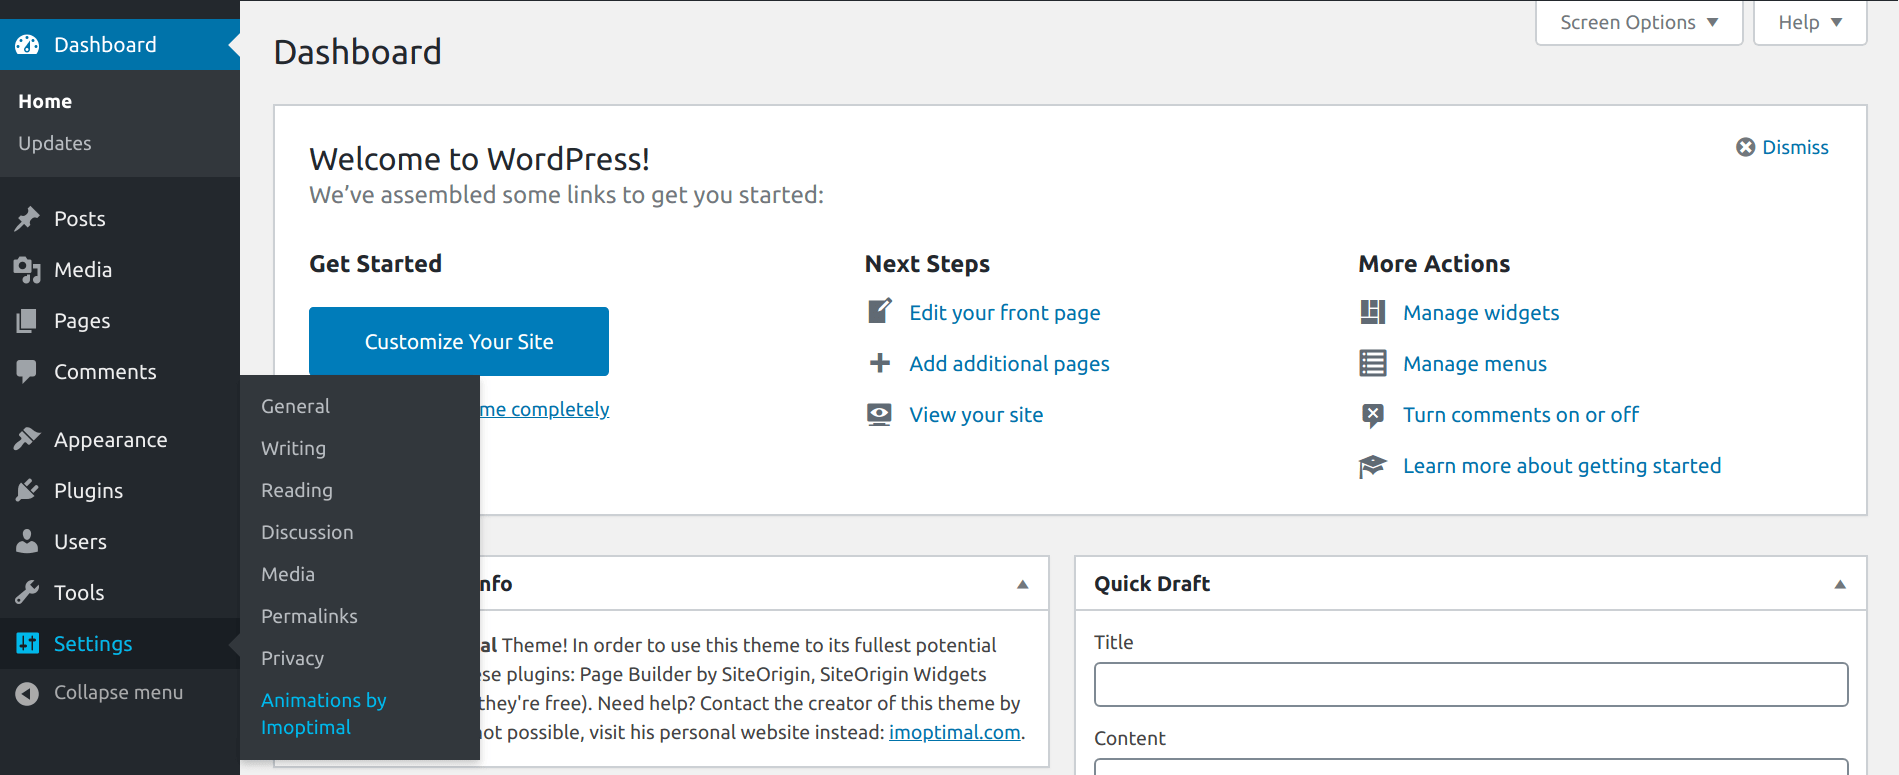Click the Comments speech bubble icon
This screenshot has width=1899, height=775.
(27, 372)
